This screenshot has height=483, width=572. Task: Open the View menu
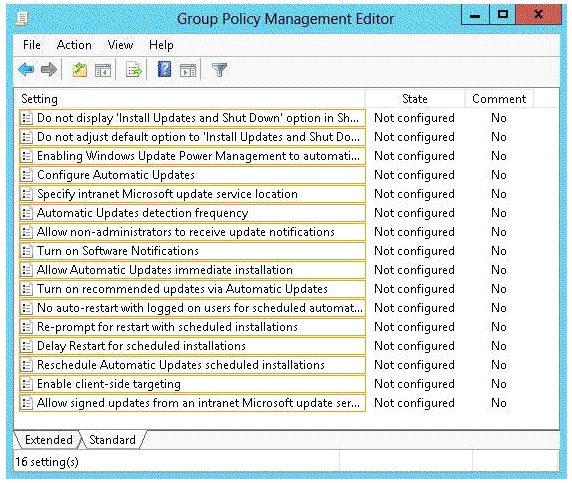[x=120, y=45]
